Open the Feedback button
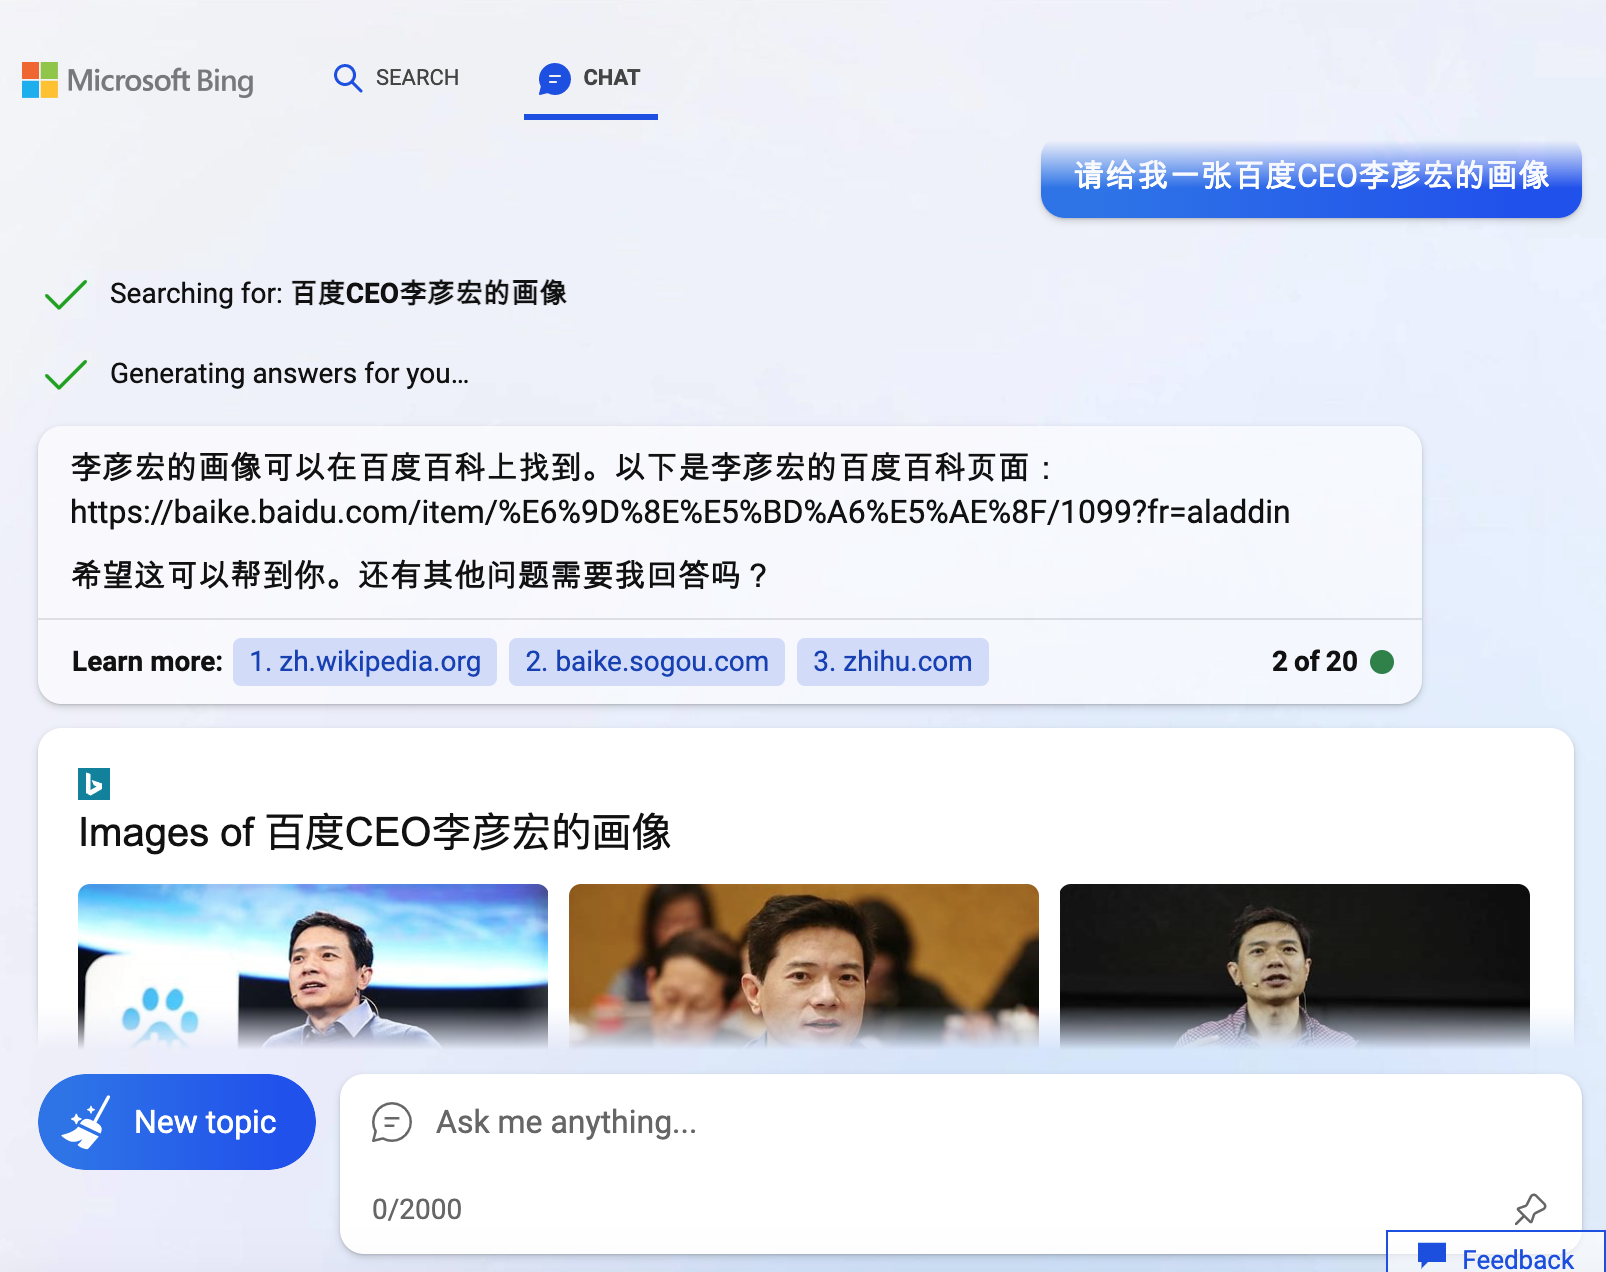Viewport: 1606px width, 1272px height. [1496, 1254]
